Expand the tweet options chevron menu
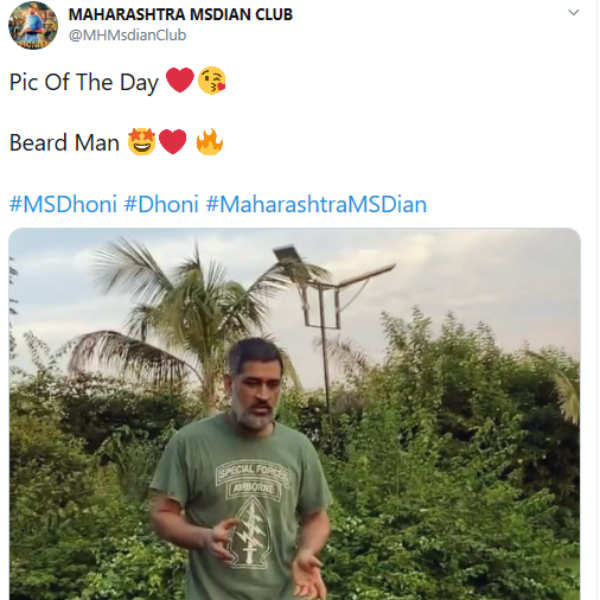The height and width of the screenshot is (600, 600). point(573,13)
